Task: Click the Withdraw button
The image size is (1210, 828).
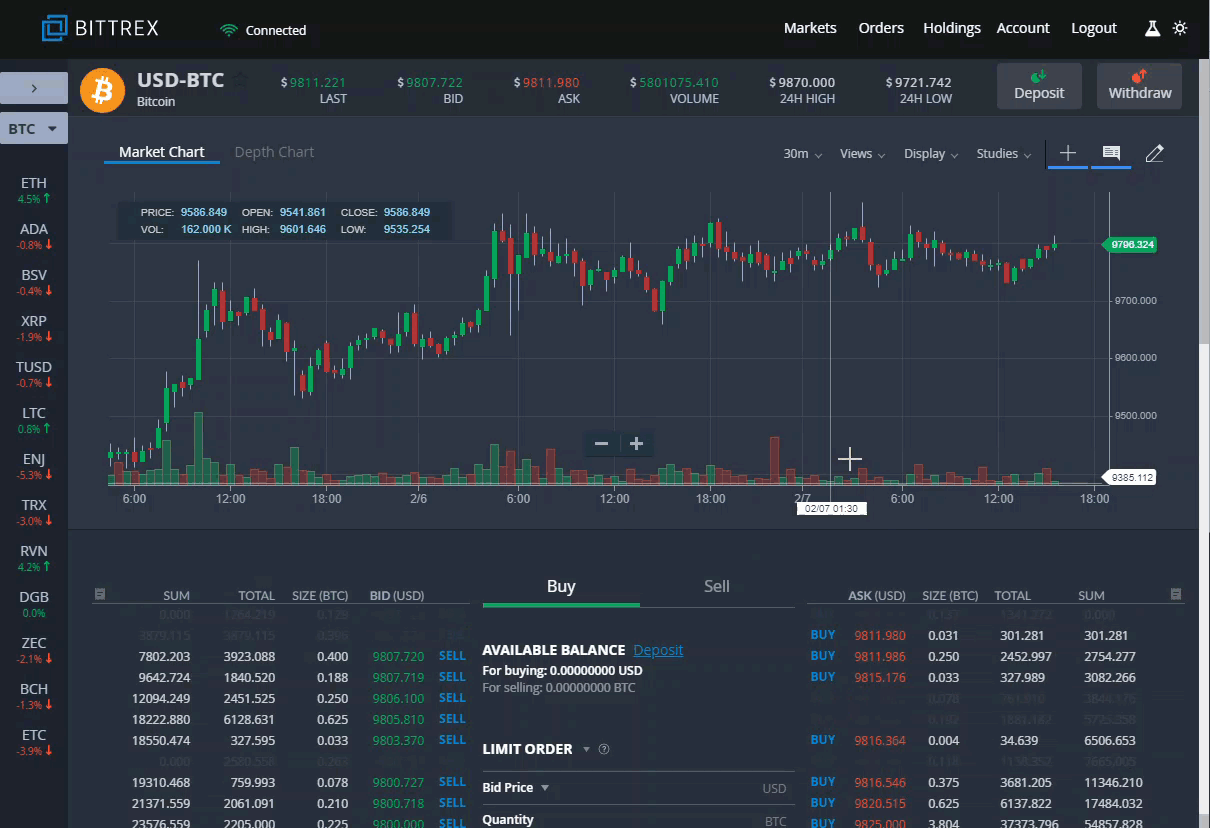Action: click(x=1140, y=86)
